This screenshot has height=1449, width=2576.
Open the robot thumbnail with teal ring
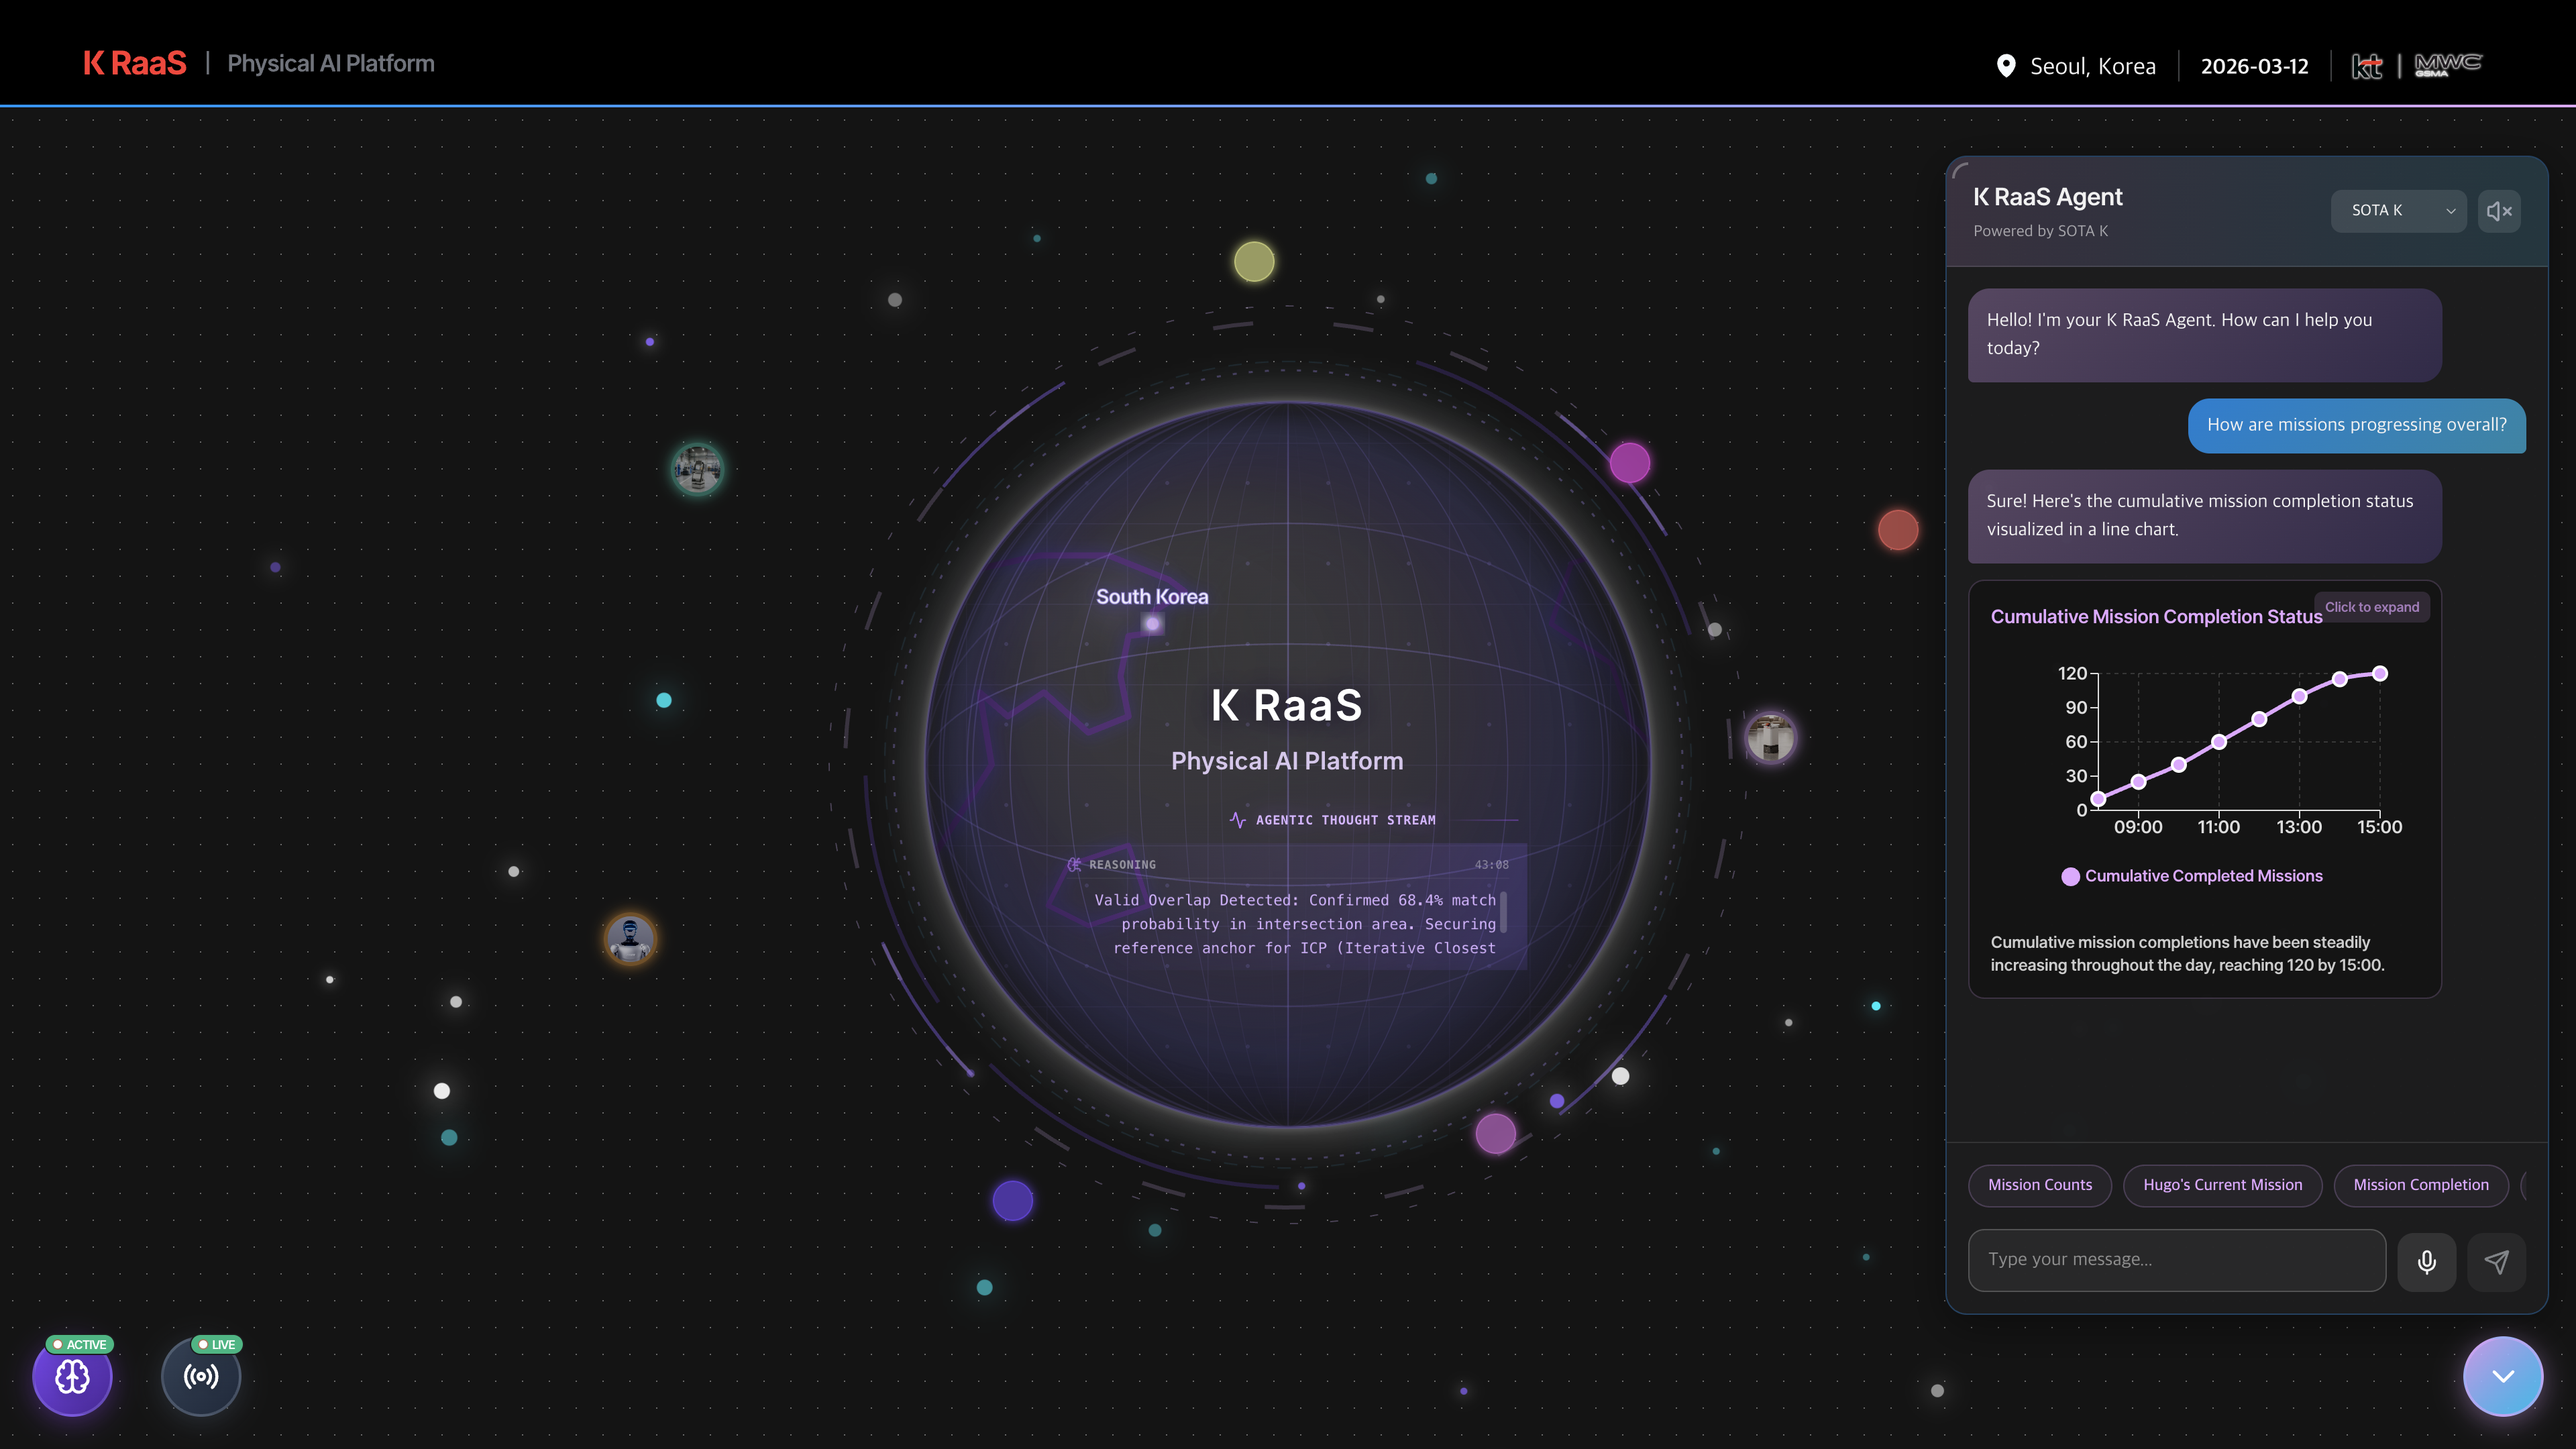(697, 468)
